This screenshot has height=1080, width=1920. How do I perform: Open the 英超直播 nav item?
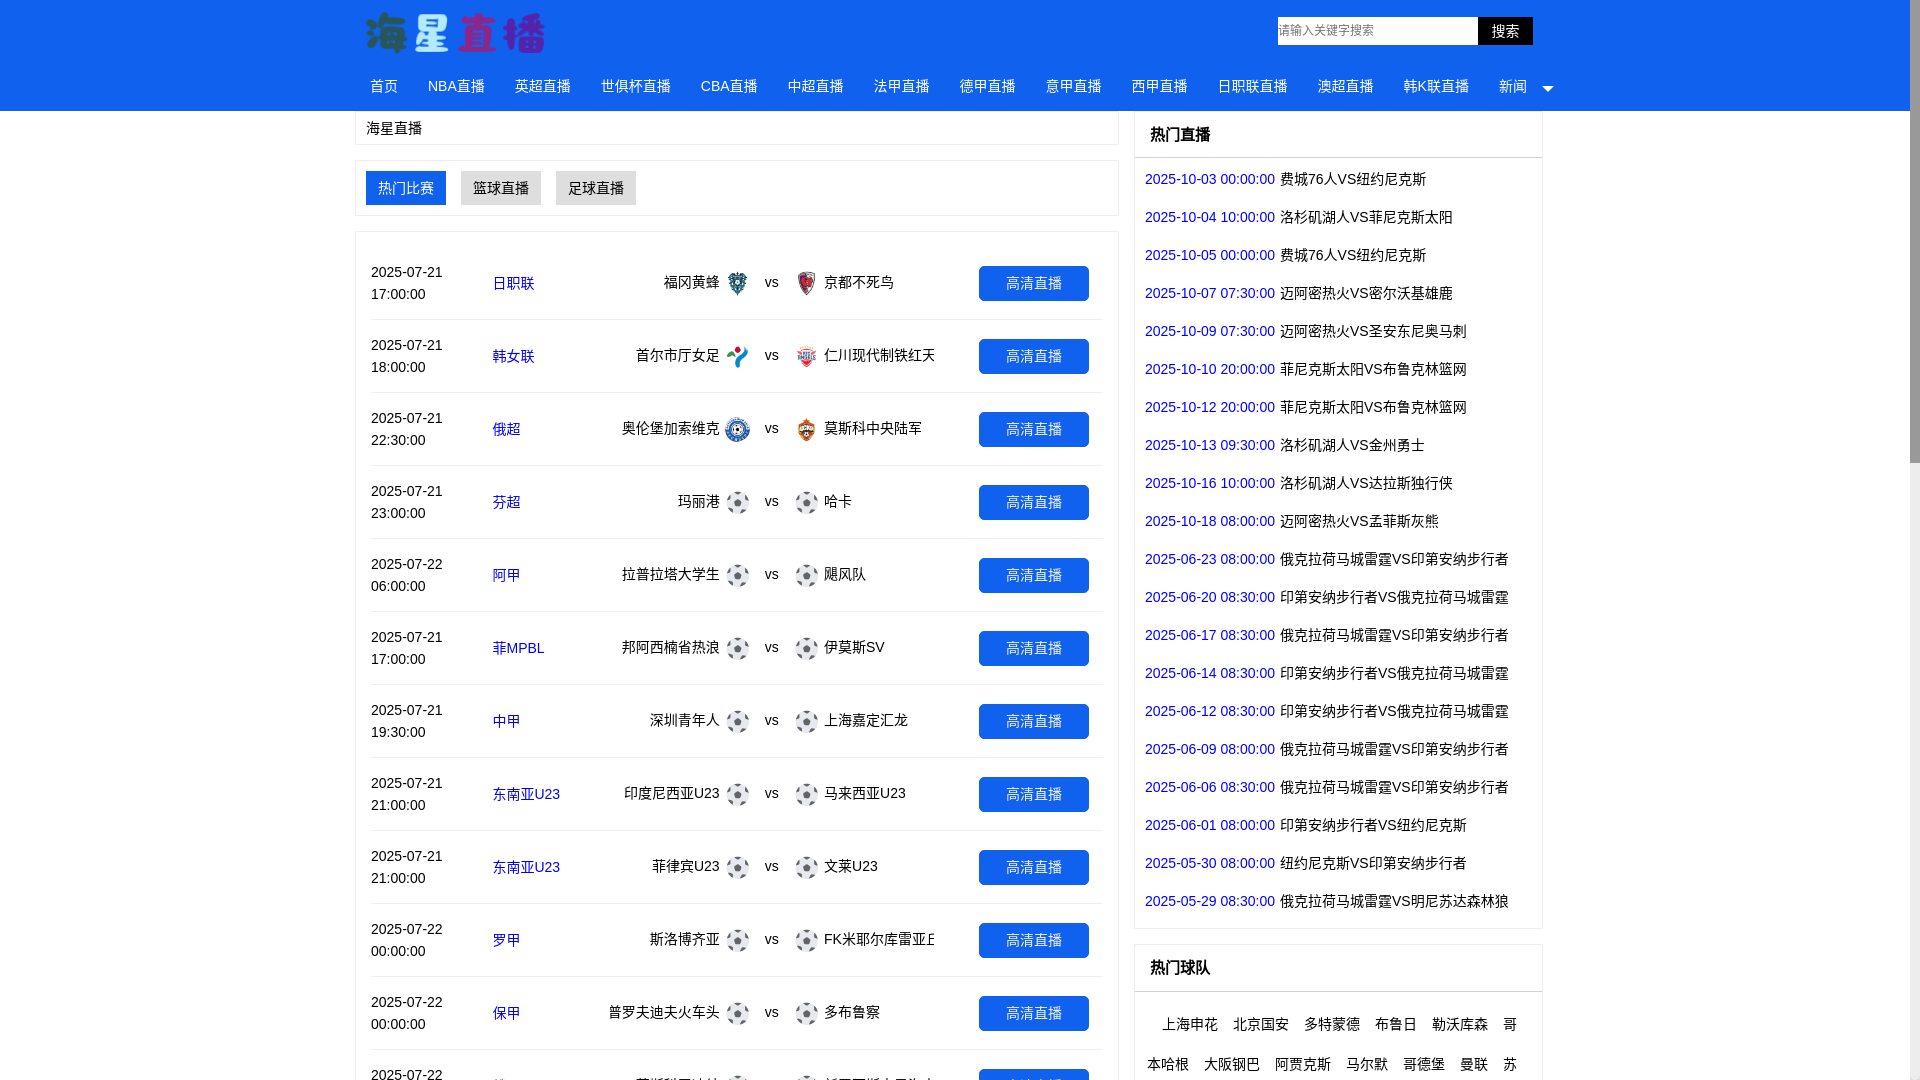543,86
